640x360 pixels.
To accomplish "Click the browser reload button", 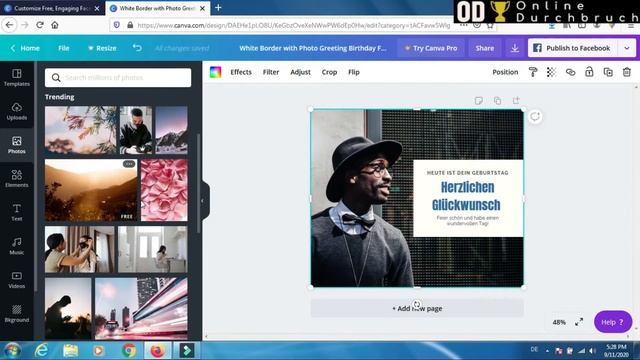I will (40, 25).
